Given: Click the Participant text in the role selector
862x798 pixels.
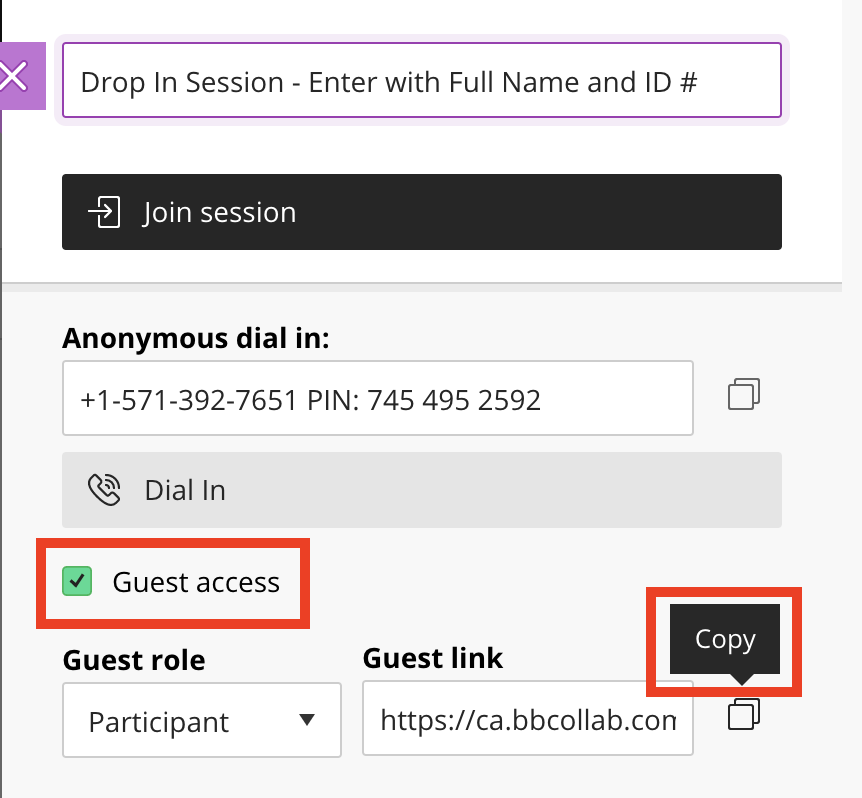Looking at the screenshot, I should click(159, 722).
